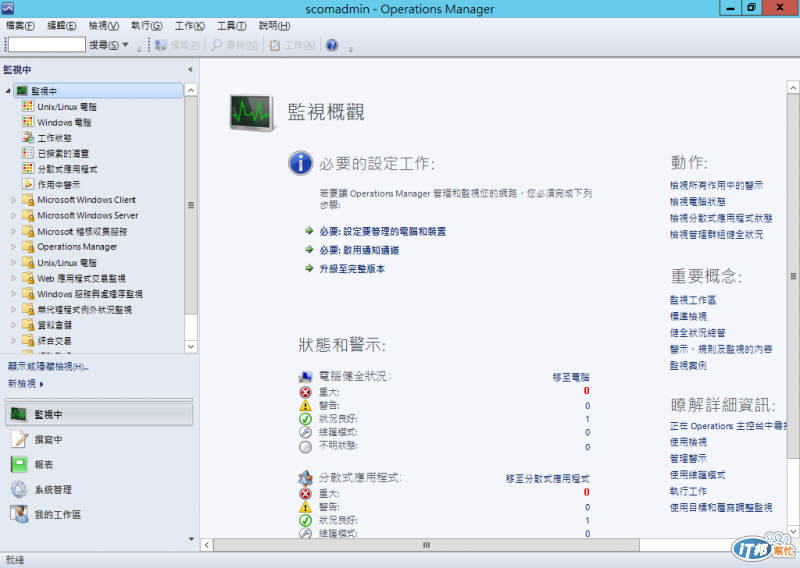Image resolution: width=800 pixels, height=568 pixels.
Task: Click the main pane scroll-up arrow
Action: tap(793, 87)
